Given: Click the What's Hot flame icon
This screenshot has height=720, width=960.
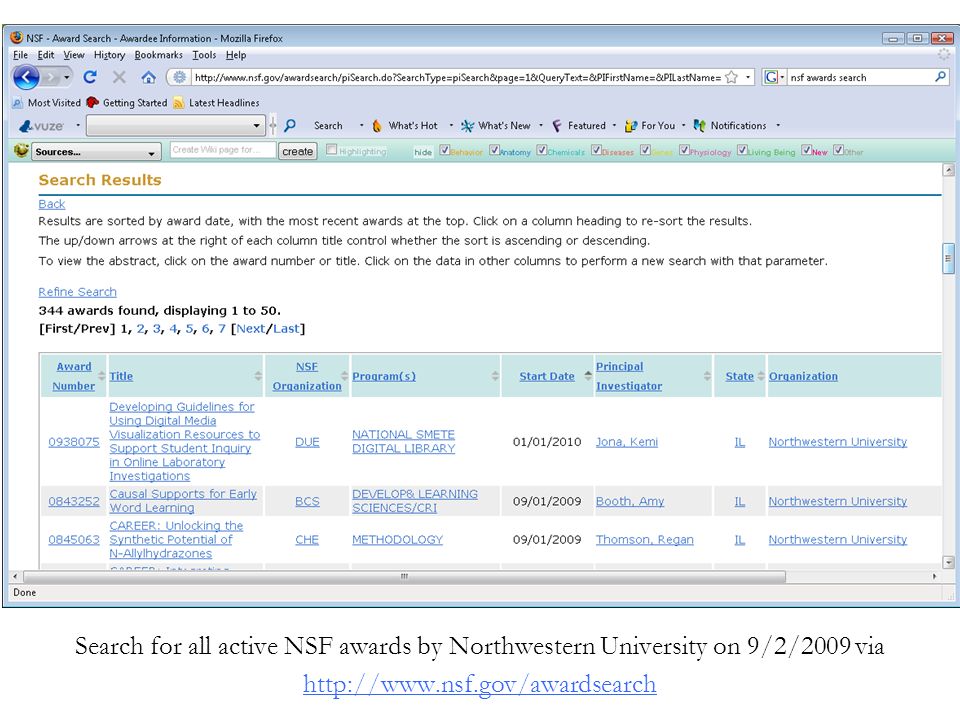Looking at the screenshot, I should click(x=377, y=126).
